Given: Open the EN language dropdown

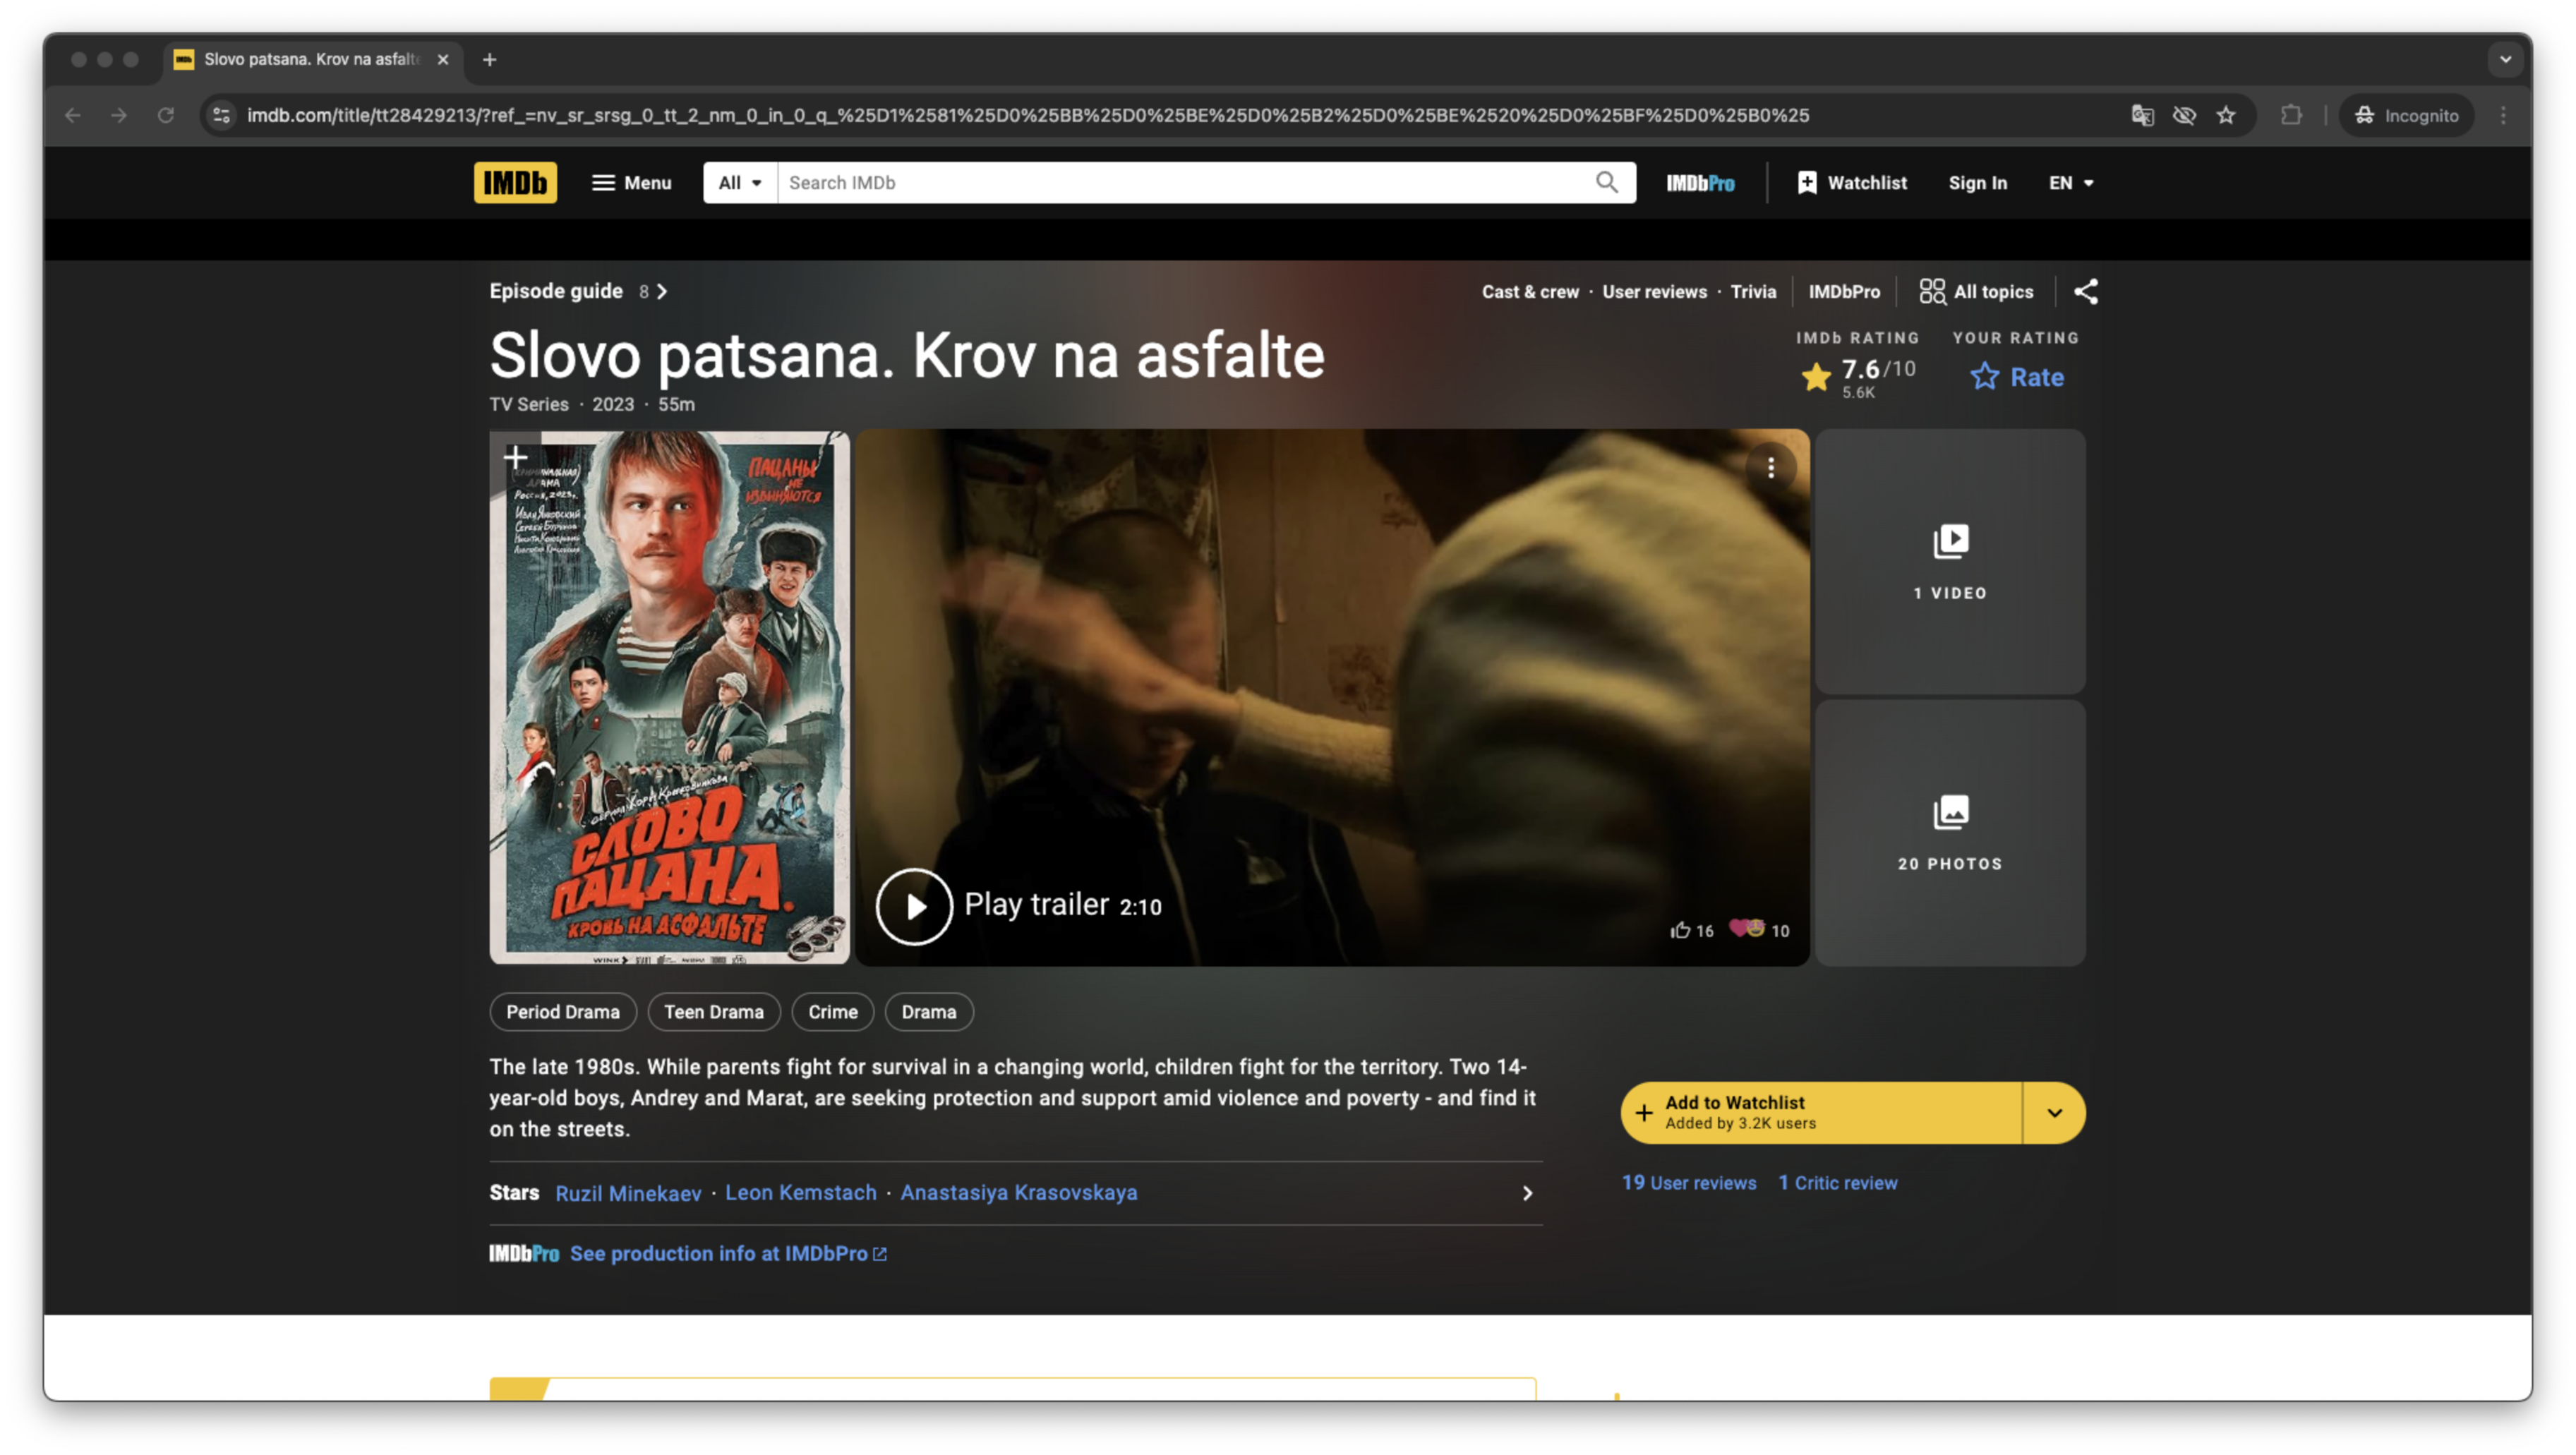Looking at the screenshot, I should [x=2070, y=183].
